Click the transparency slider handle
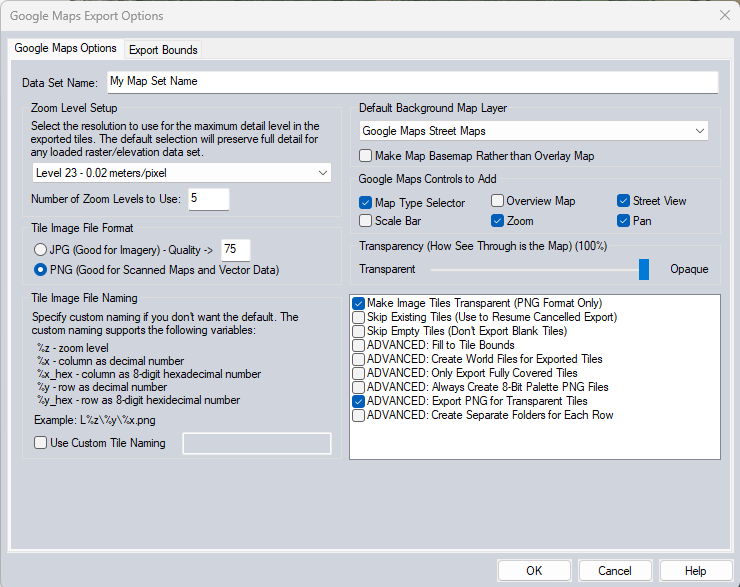 click(644, 269)
